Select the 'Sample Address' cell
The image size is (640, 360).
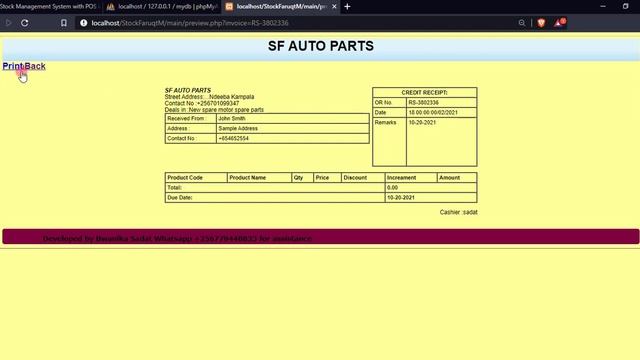click(293, 128)
